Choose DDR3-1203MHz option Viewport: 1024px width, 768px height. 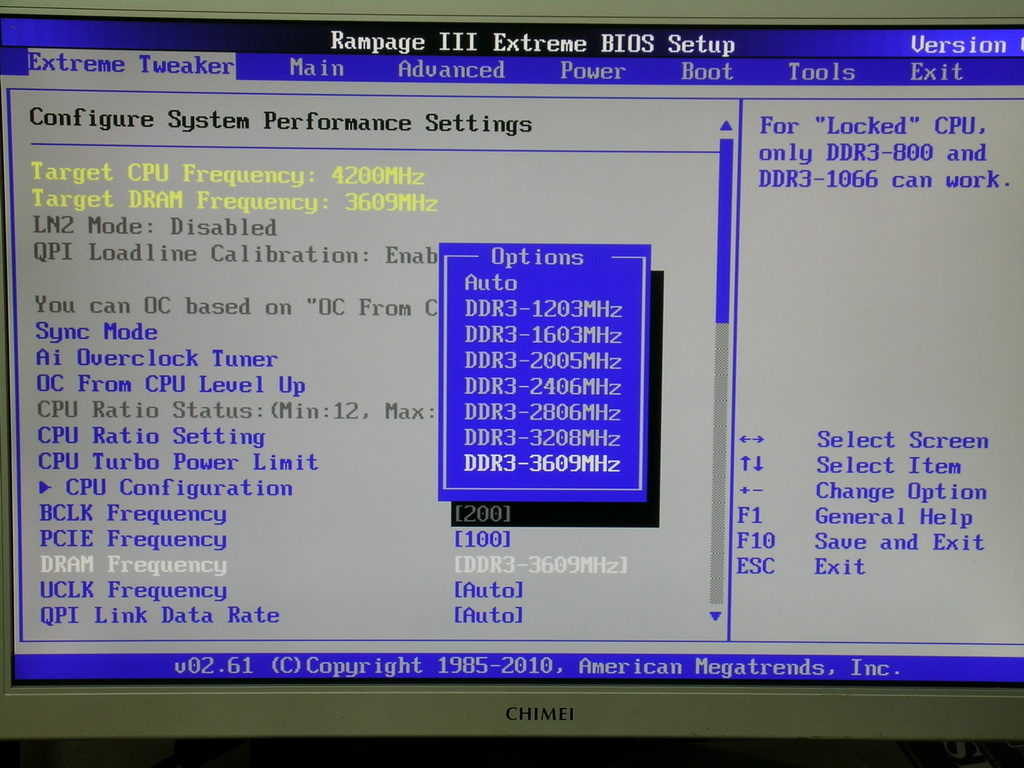543,309
